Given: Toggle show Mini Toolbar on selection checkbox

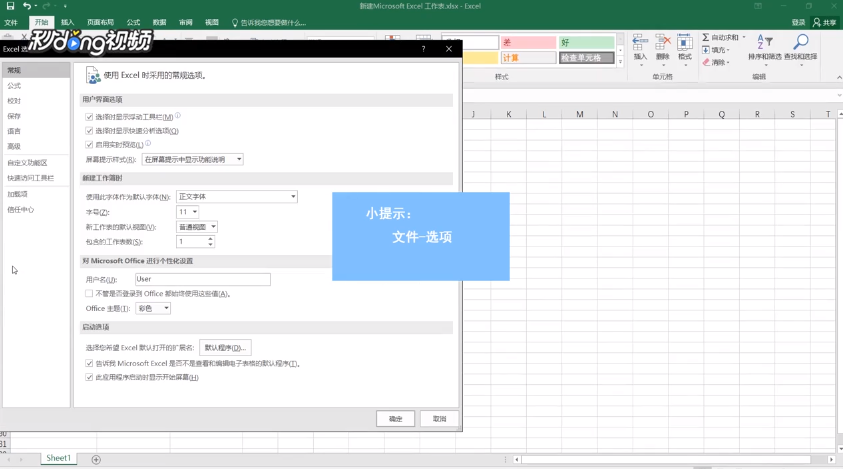Looking at the screenshot, I should point(89,117).
